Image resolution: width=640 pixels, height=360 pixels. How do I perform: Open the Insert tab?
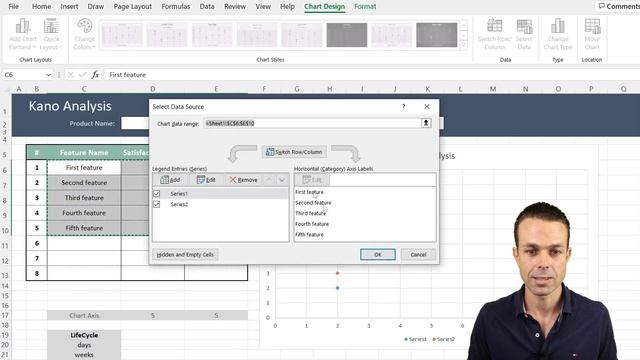[69, 6]
